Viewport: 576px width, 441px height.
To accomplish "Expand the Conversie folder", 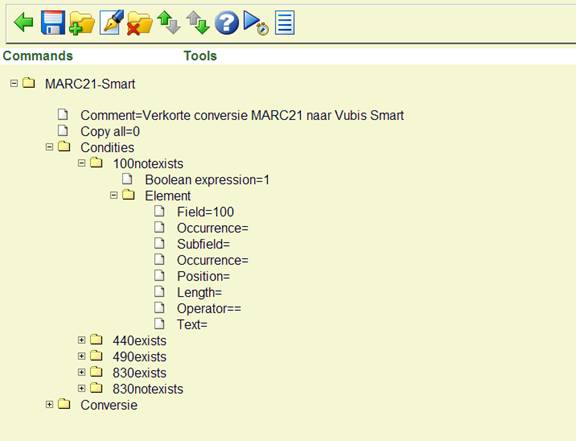I will [49, 404].
